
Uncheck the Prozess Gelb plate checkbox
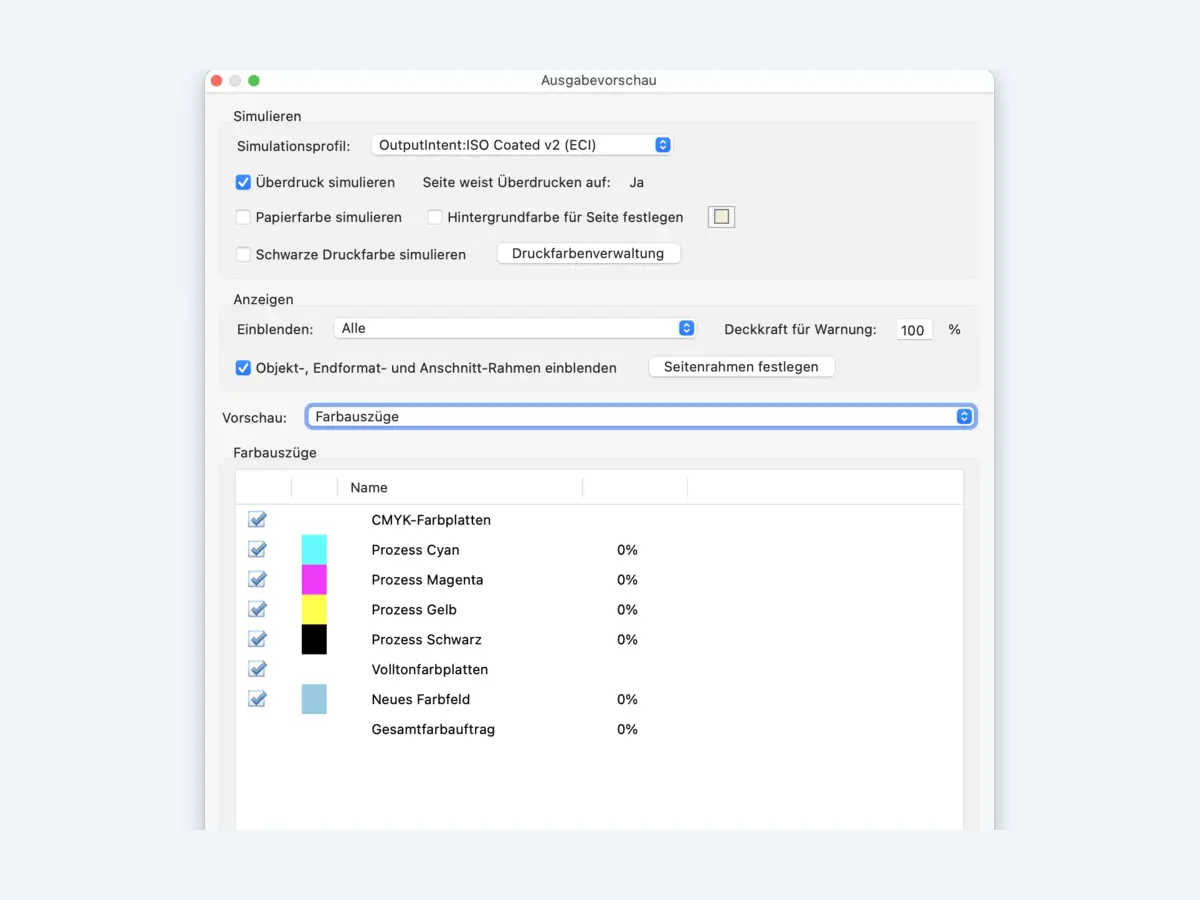tap(257, 610)
